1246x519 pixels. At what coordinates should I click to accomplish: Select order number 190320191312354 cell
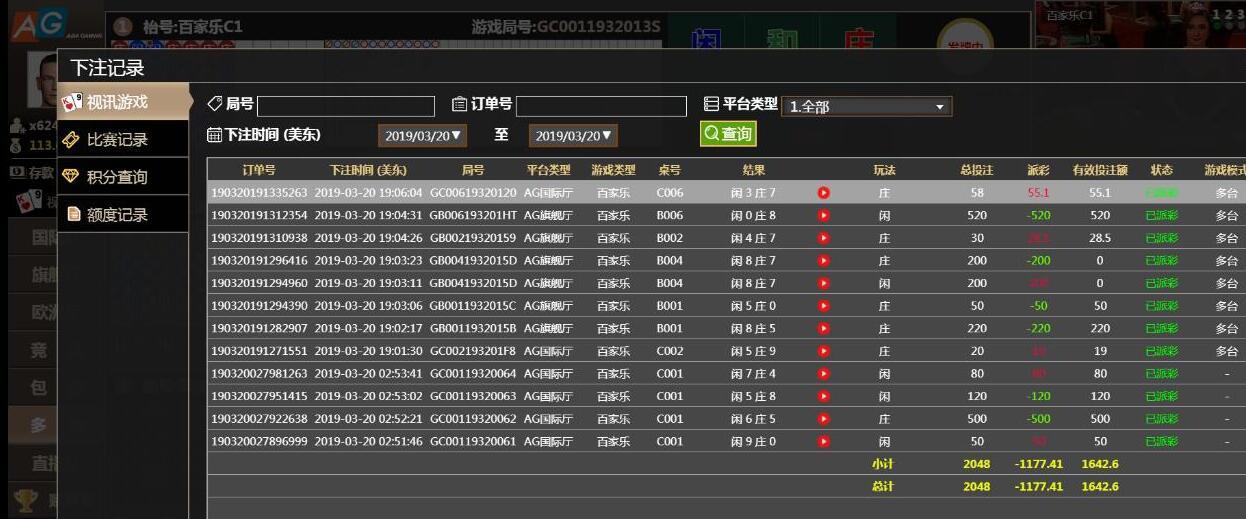[x=259, y=215]
